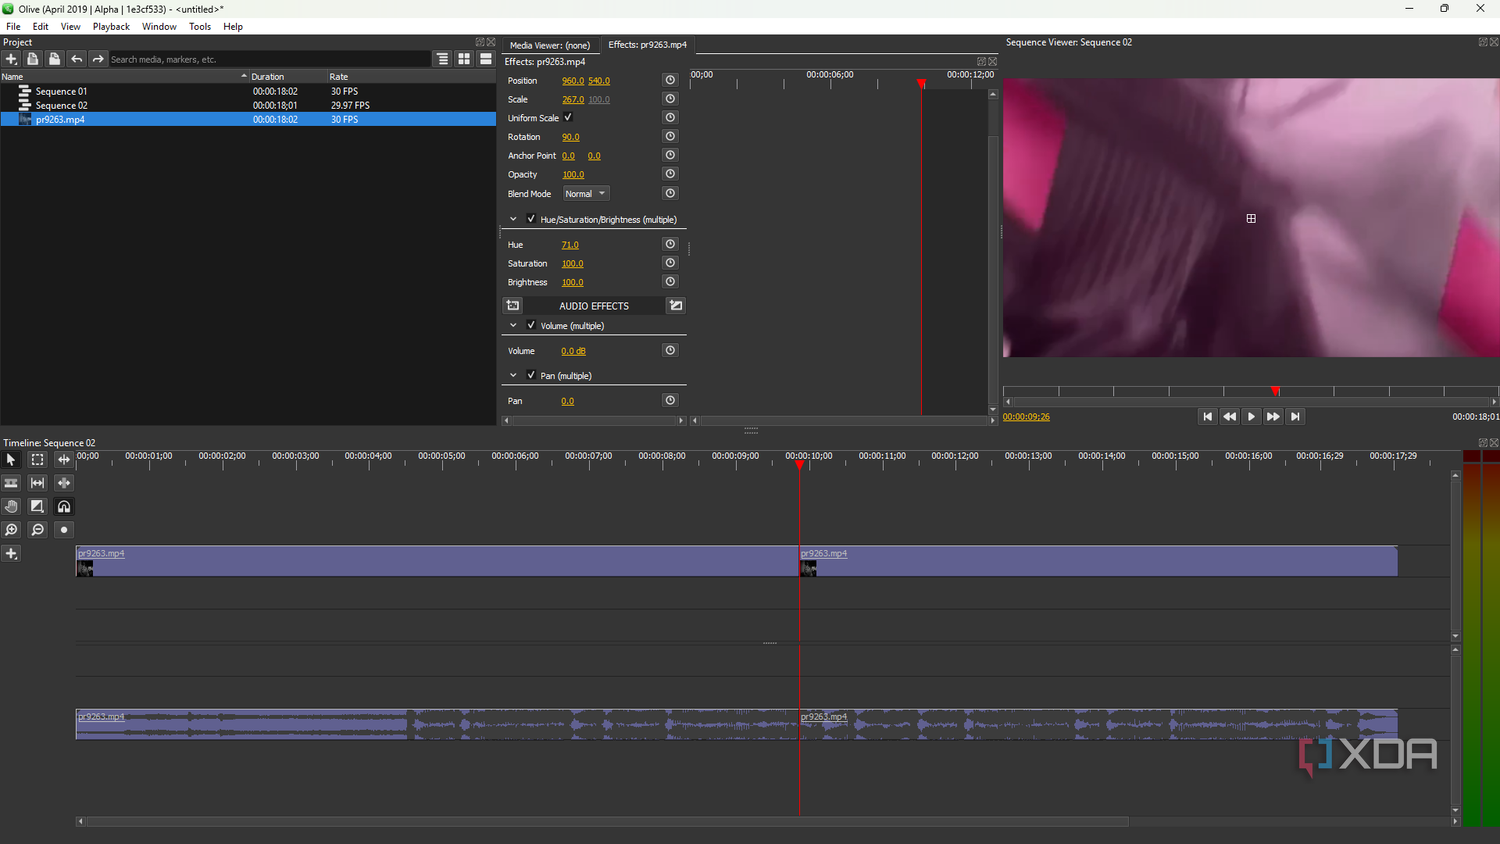The width and height of the screenshot is (1500, 844).
Task: Click timeline Zoom In magnifier
Action: click(x=11, y=530)
